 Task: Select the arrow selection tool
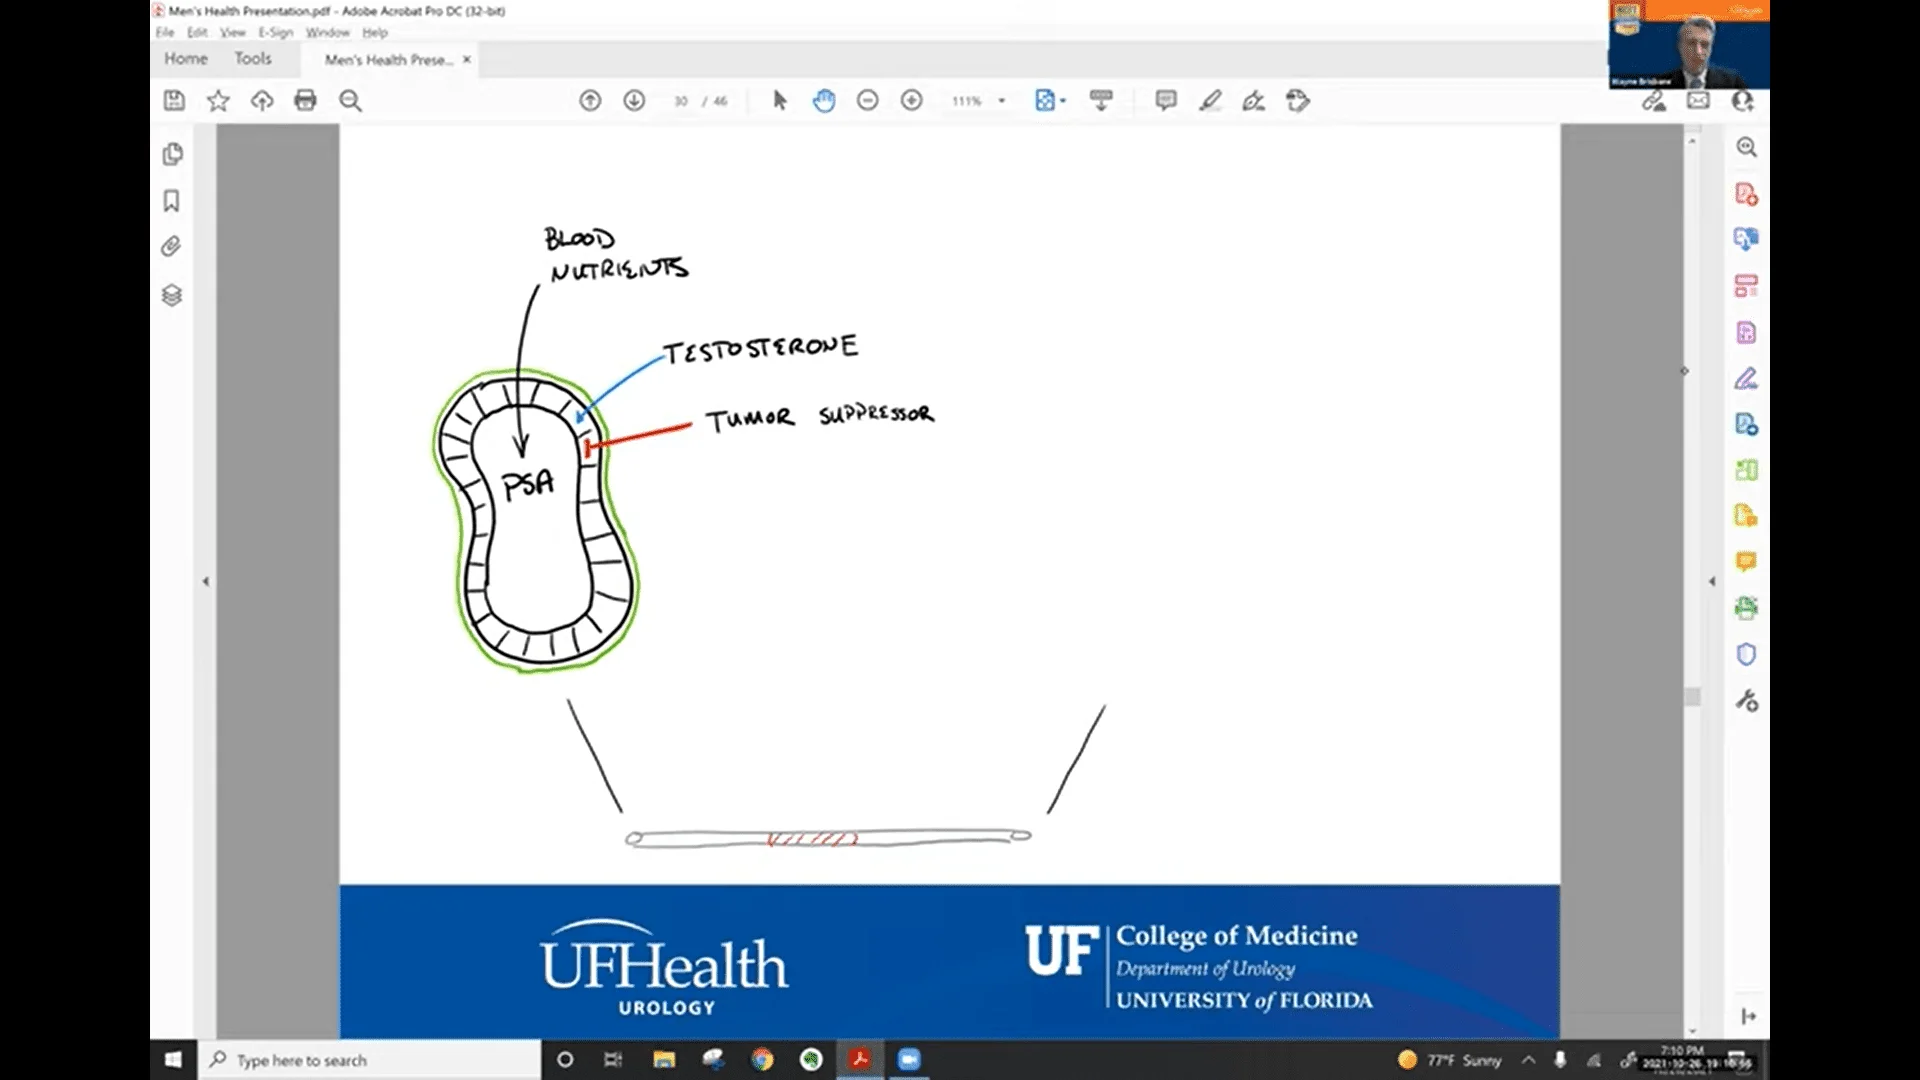click(x=780, y=100)
